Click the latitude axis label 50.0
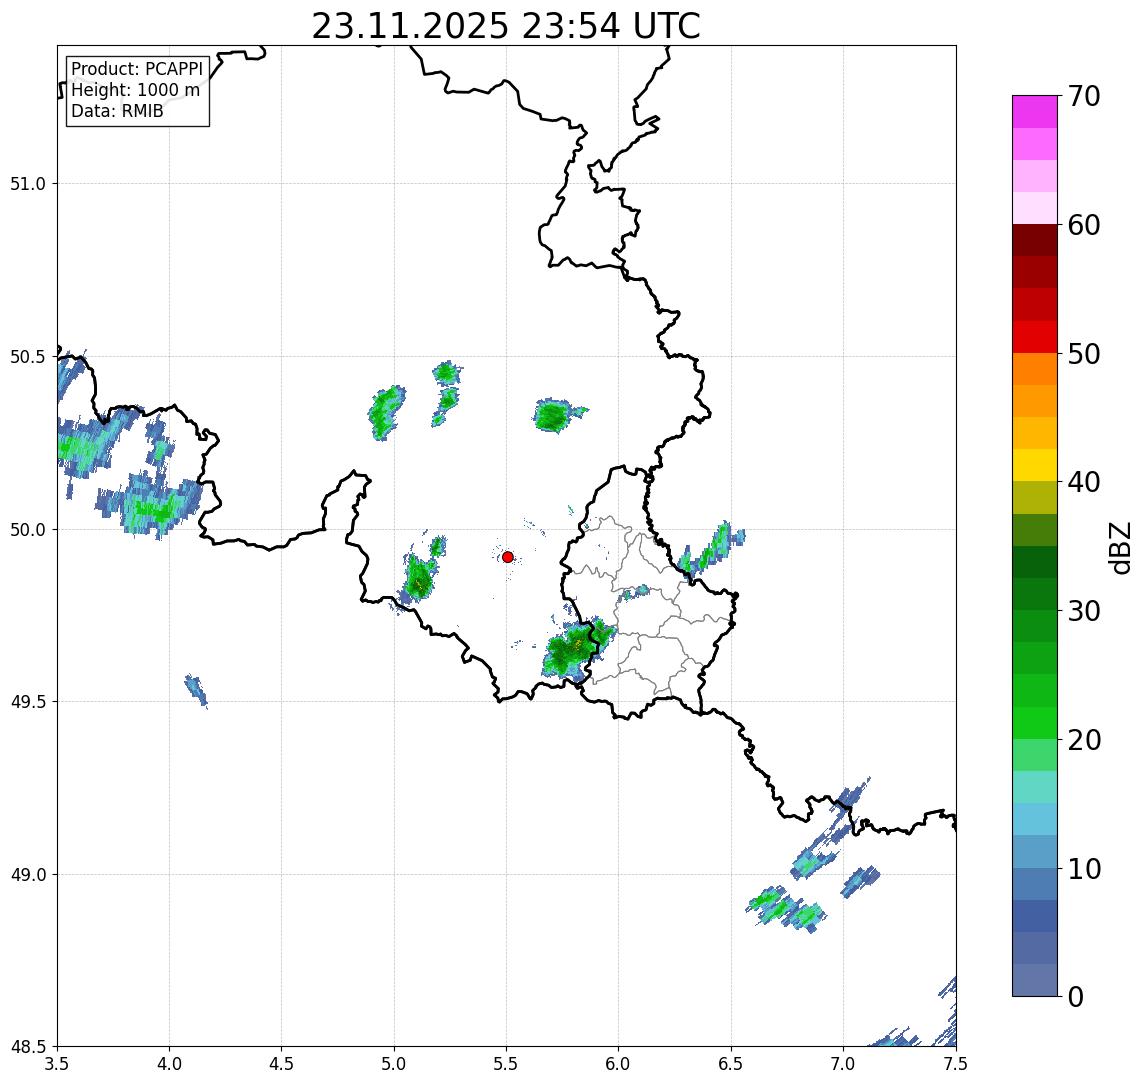Image resolution: width=1145 pixels, height=1084 pixels. tap(28, 530)
